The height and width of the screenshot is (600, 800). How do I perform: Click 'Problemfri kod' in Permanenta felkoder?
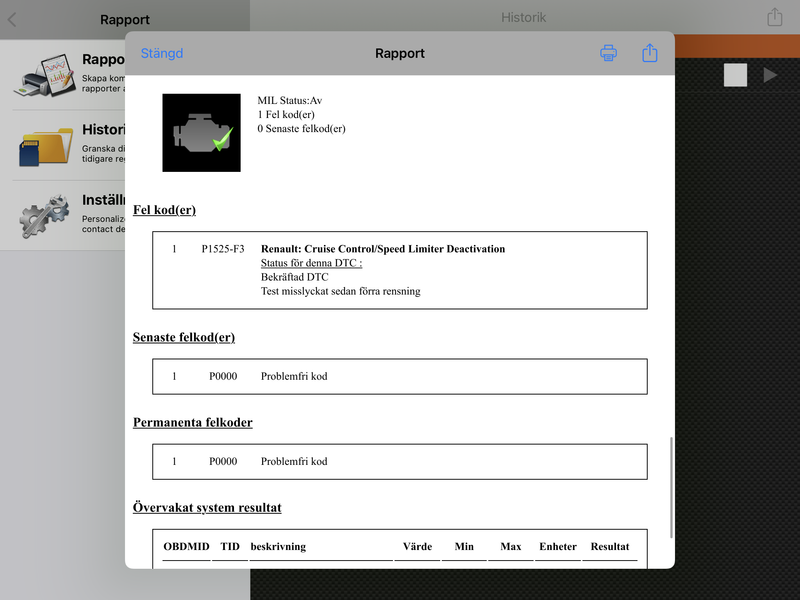[x=294, y=461]
